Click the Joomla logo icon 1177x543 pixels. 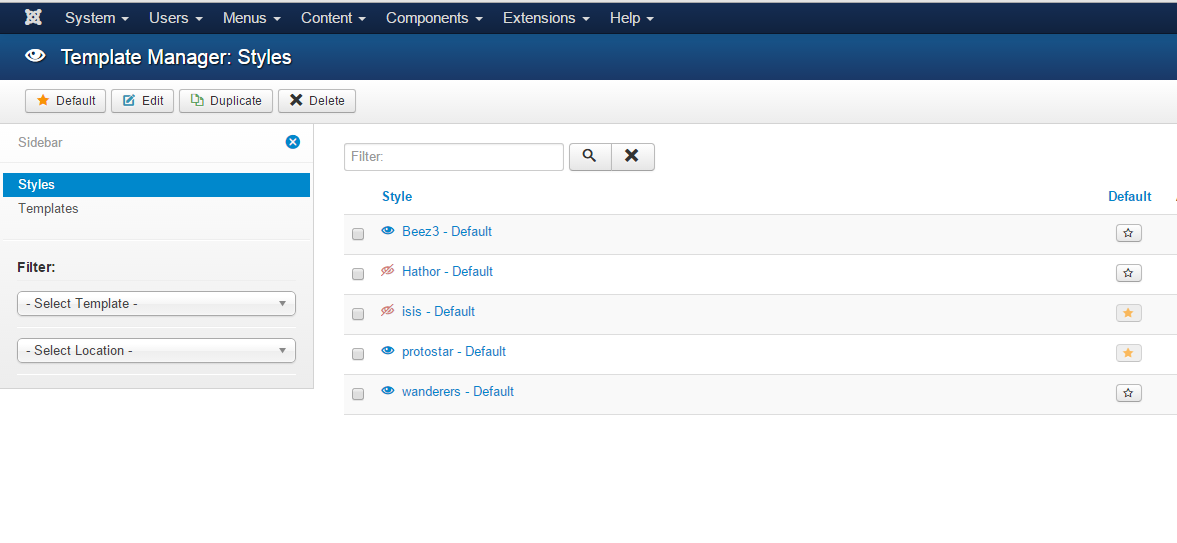pyautogui.click(x=33, y=17)
